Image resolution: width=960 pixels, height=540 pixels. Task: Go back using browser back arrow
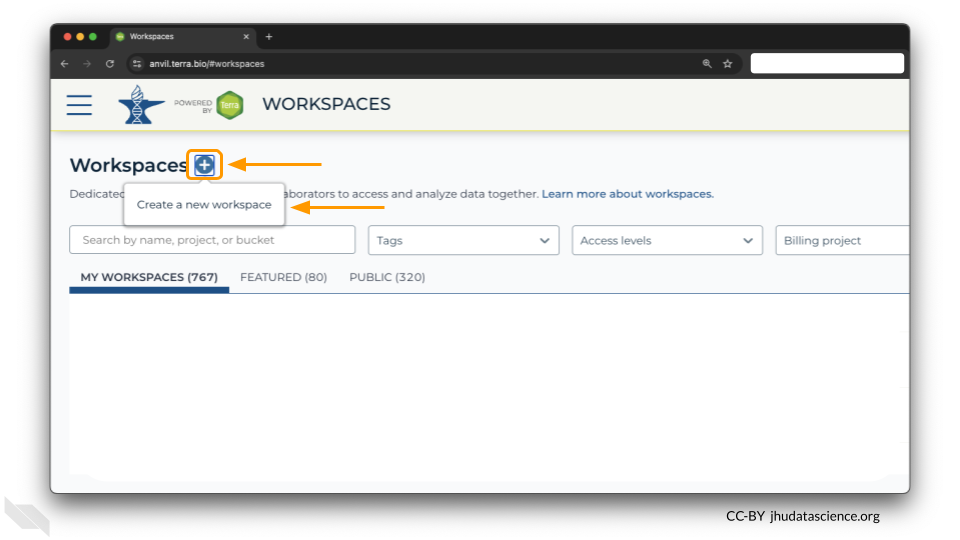coord(64,64)
